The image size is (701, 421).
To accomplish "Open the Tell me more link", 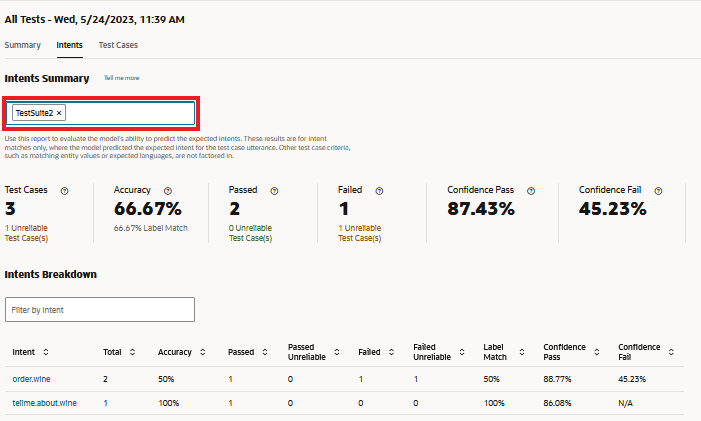I will [122, 78].
